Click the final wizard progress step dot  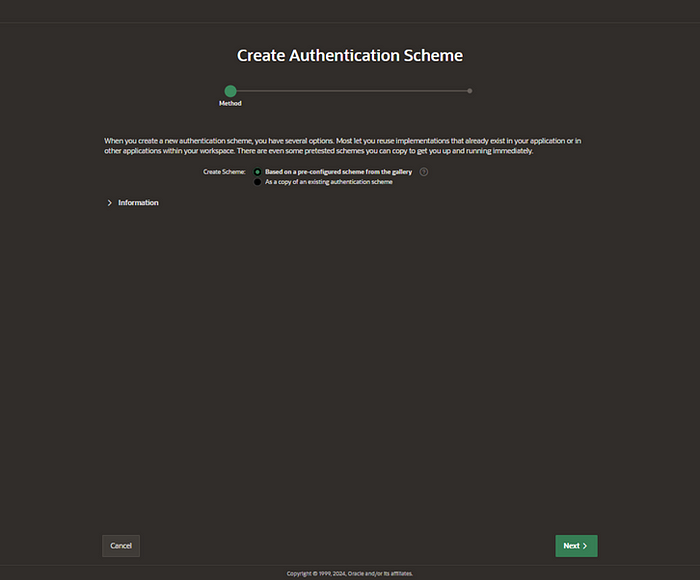point(470,91)
